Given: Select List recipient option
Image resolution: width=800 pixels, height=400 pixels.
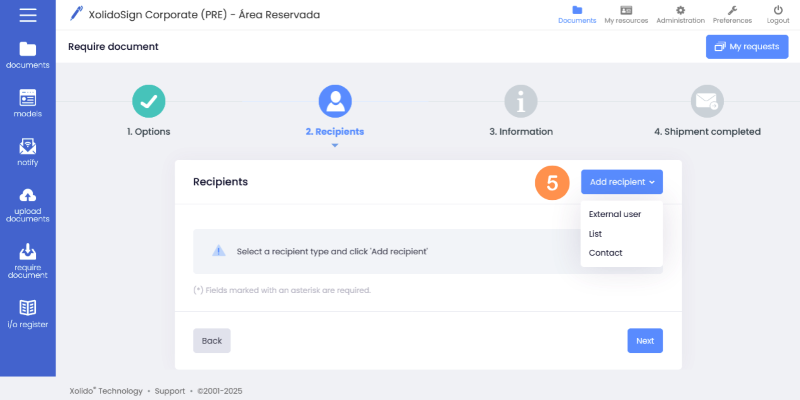Looking at the screenshot, I should (596, 233).
